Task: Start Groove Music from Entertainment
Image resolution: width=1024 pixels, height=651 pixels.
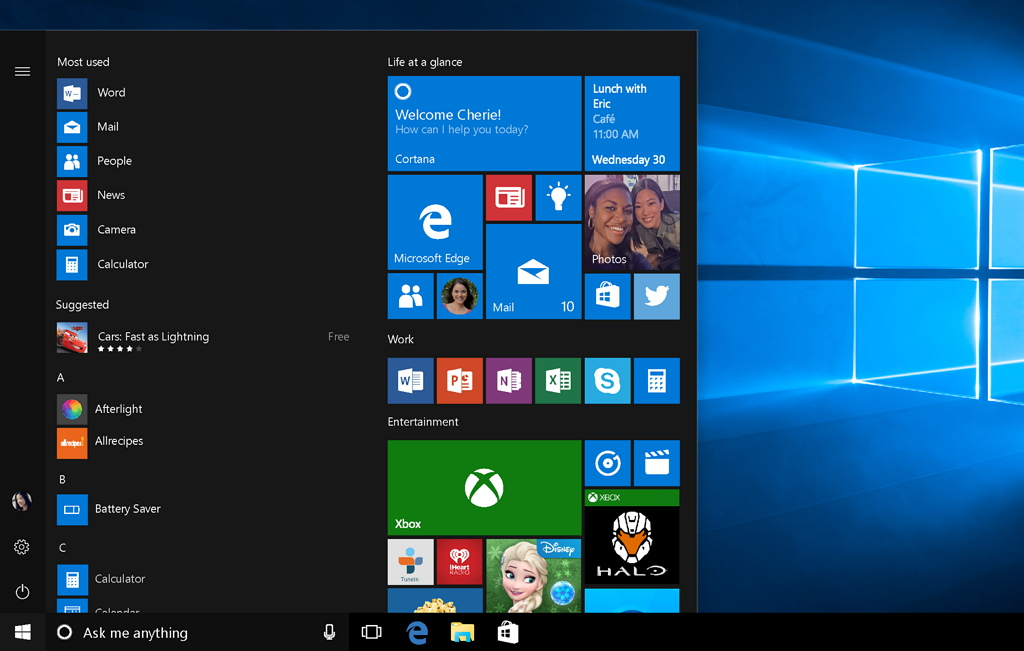Action: (607, 462)
